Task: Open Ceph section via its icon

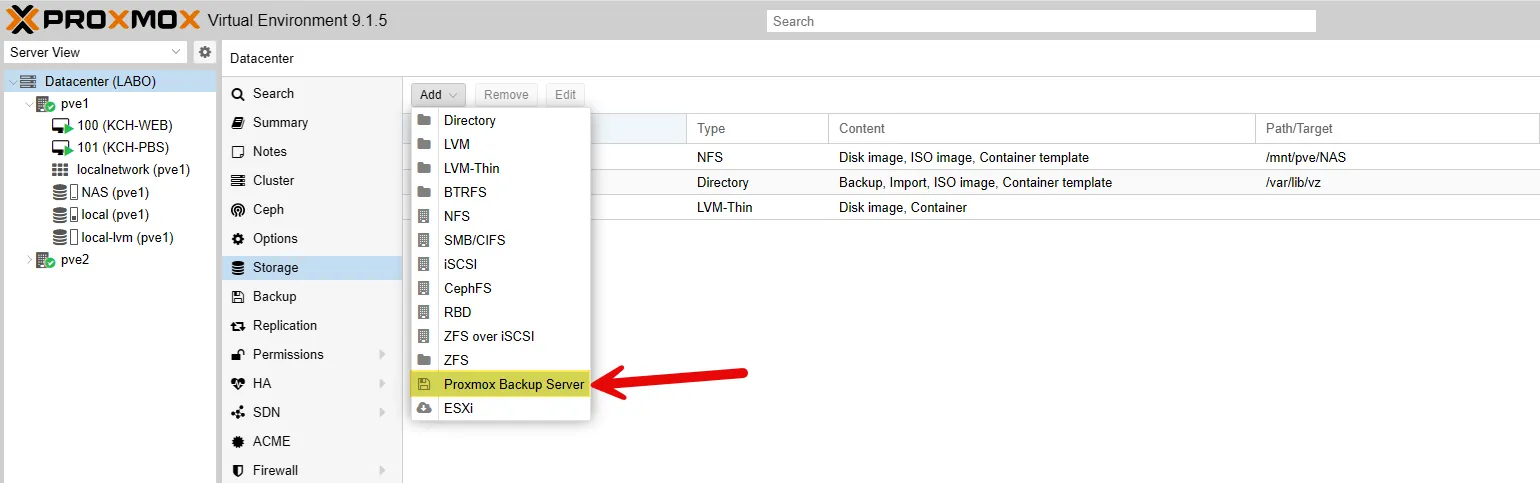Action: coord(237,210)
